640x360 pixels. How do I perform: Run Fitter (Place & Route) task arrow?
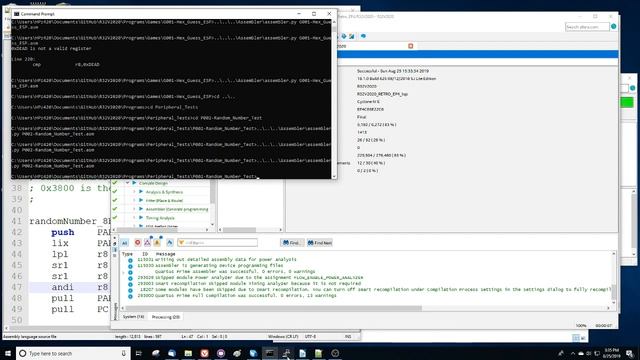(x=141, y=200)
